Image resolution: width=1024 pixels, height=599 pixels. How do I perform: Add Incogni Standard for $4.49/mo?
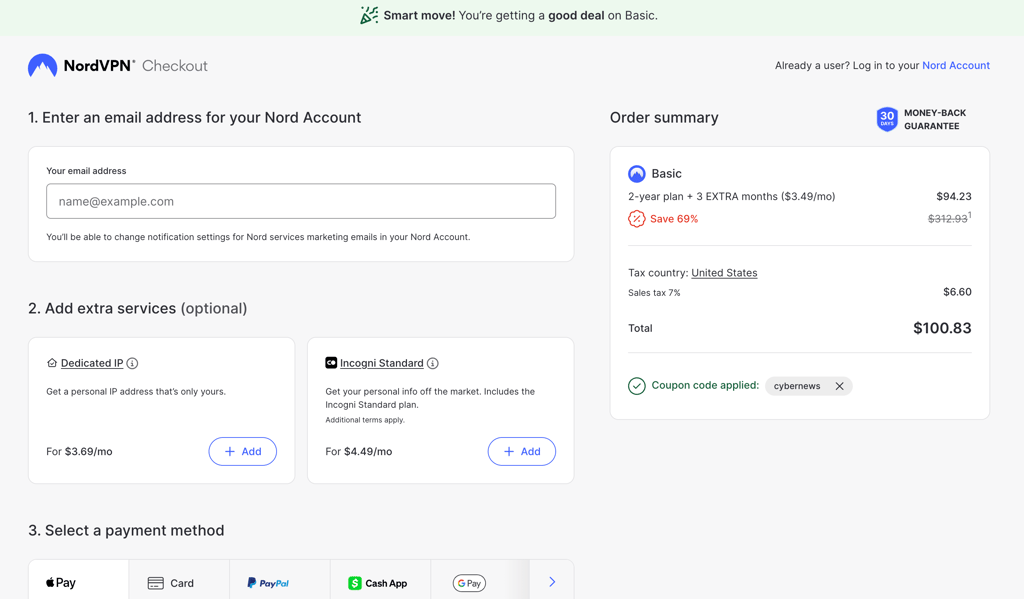(x=522, y=451)
